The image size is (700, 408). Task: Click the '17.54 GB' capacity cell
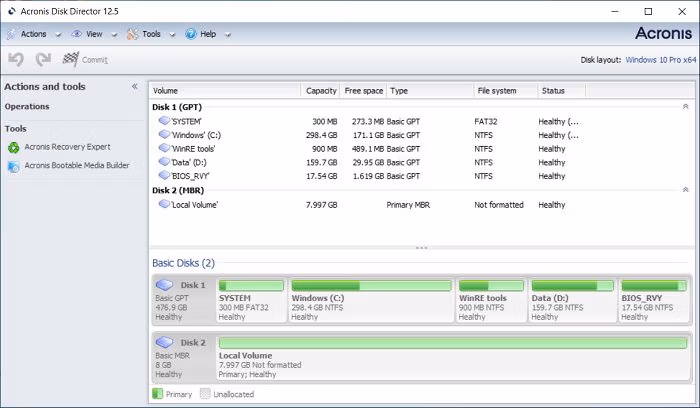pyautogui.click(x=321, y=176)
